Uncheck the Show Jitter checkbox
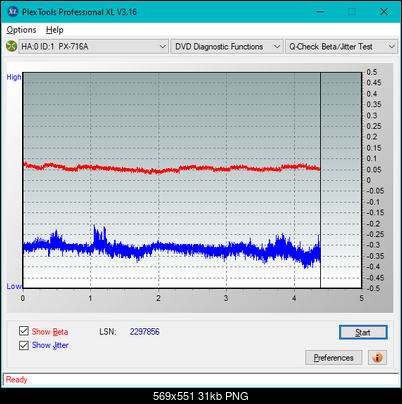The height and width of the screenshot is (404, 402). [x=24, y=345]
